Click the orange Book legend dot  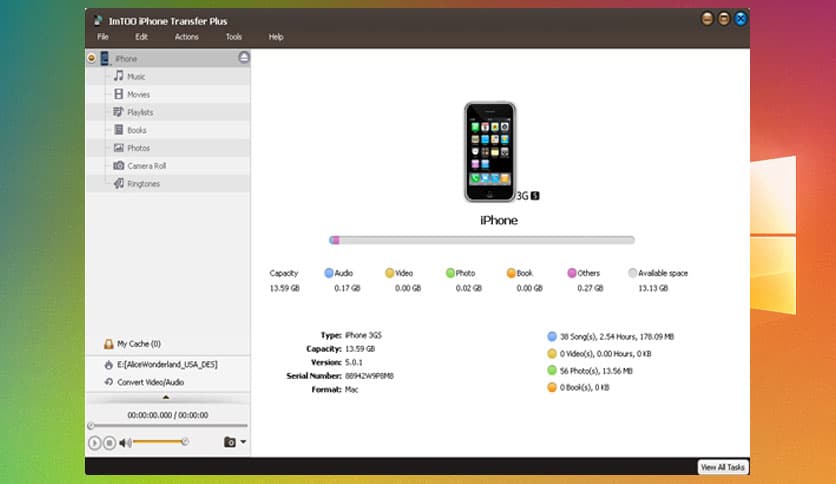click(511, 273)
